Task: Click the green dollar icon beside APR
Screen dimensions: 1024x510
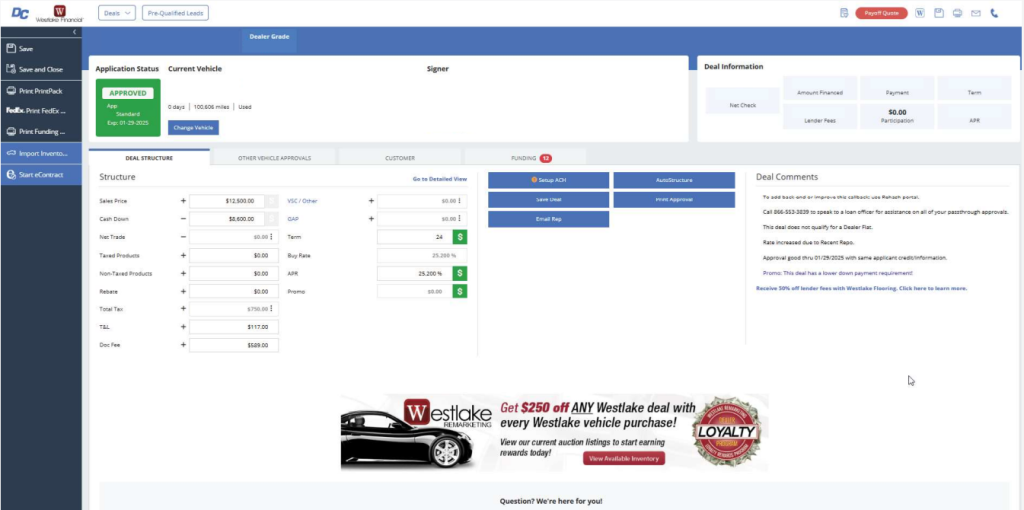Action: (x=460, y=273)
